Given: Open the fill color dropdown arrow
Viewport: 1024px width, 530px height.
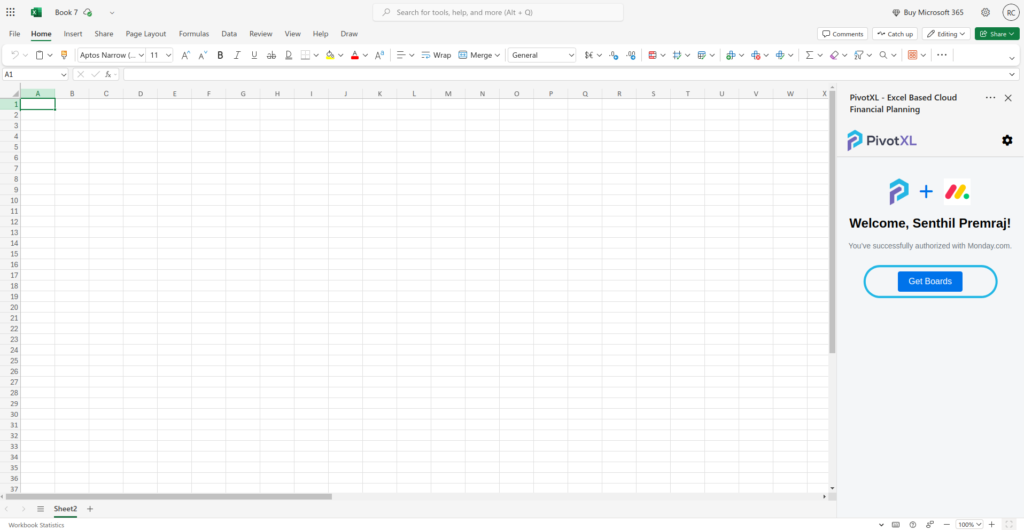Looking at the screenshot, I should tap(341, 55).
